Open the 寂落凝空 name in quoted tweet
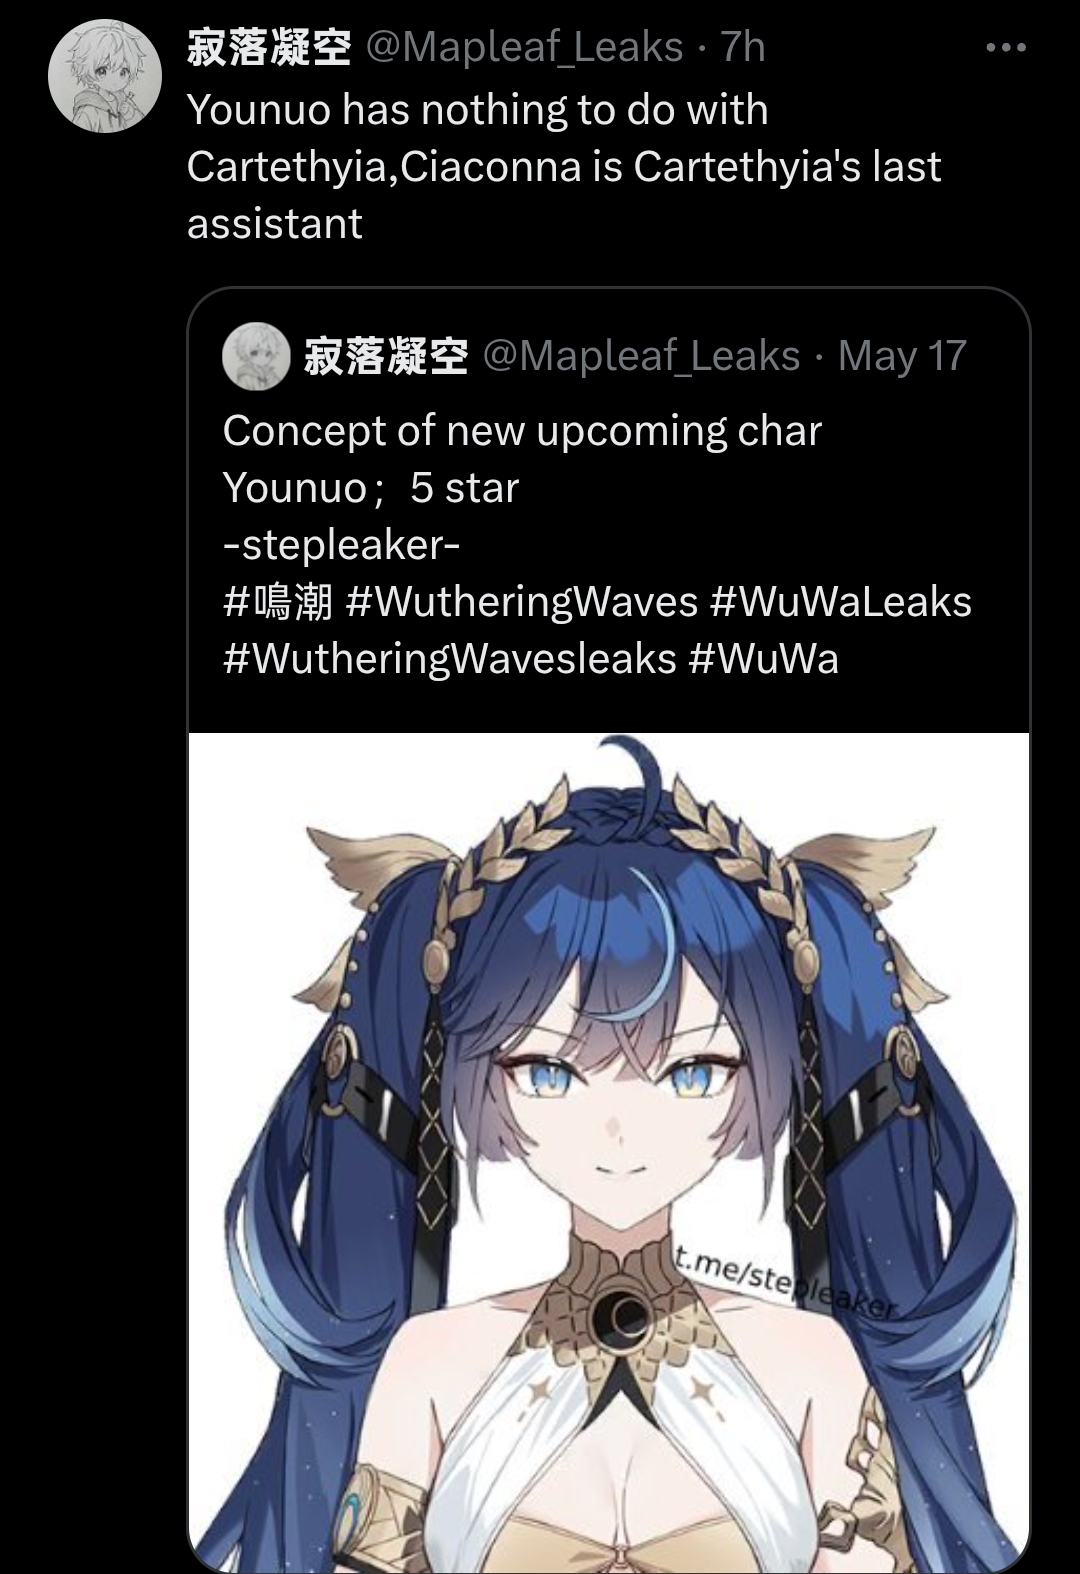The width and height of the screenshot is (1080, 1574). 386,356
